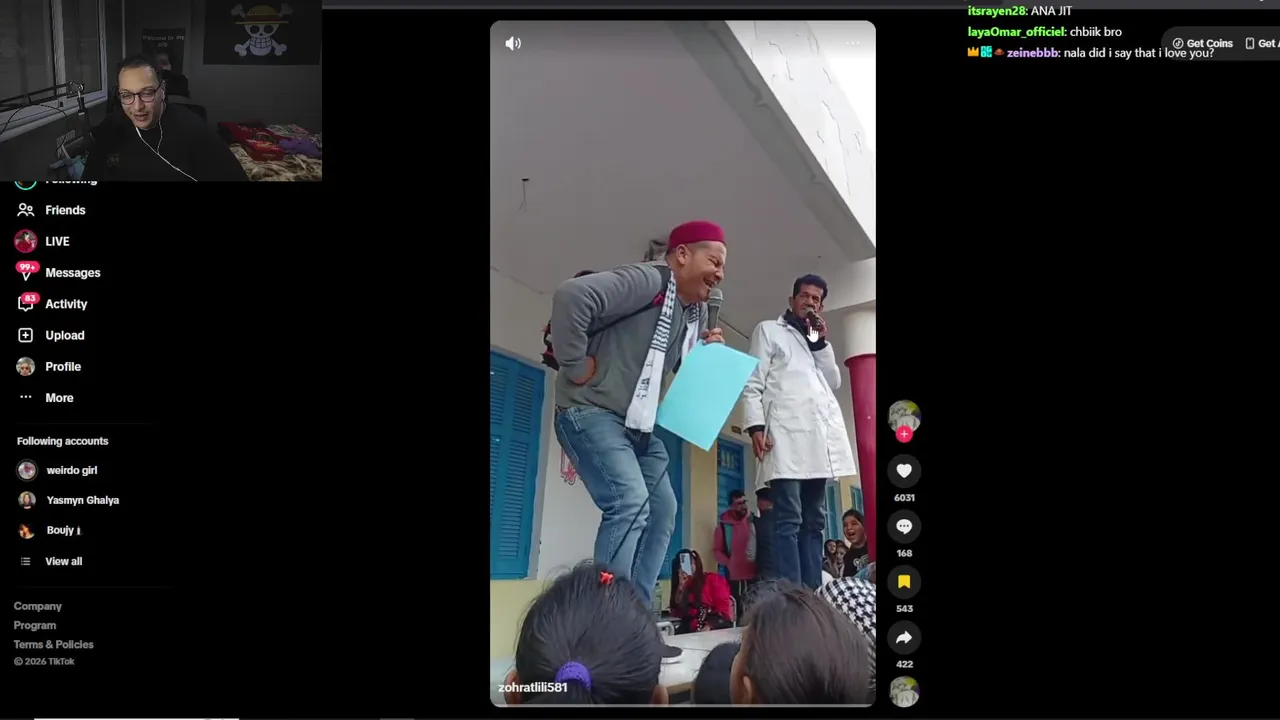Click the playing video to pause
The image size is (1280, 720).
(x=683, y=363)
